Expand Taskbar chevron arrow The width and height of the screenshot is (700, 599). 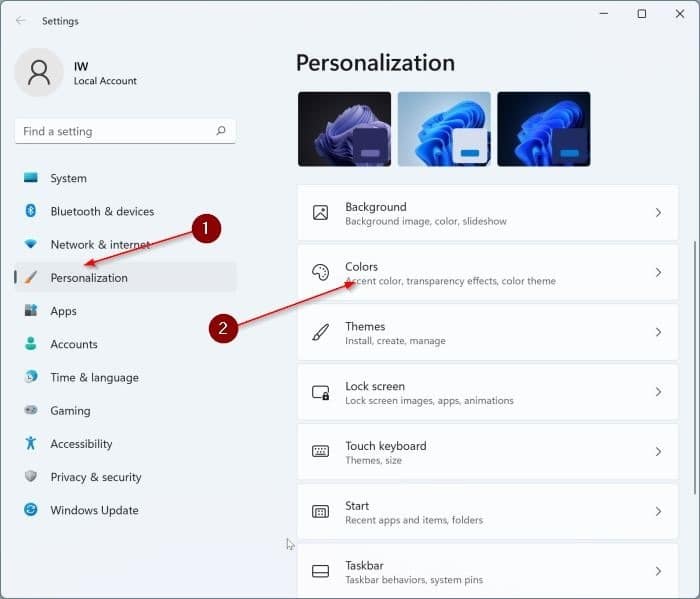click(x=658, y=571)
